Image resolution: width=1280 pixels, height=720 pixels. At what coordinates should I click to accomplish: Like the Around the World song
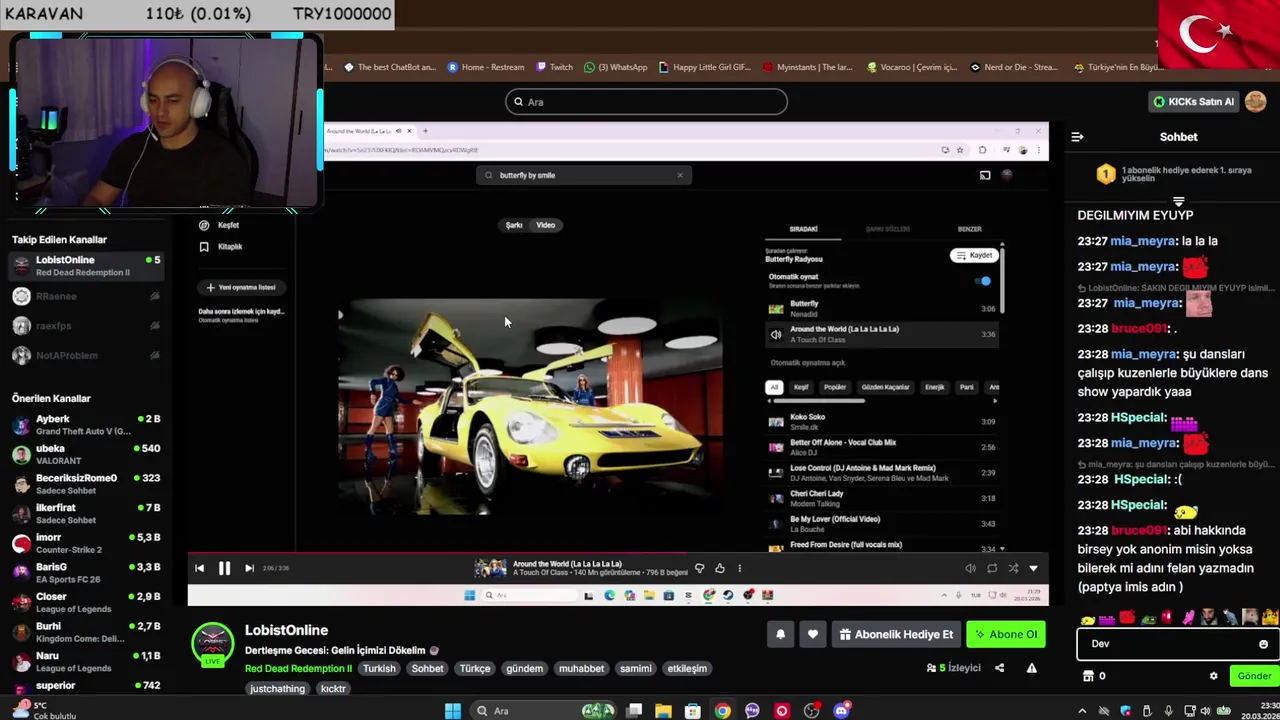coord(719,568)
